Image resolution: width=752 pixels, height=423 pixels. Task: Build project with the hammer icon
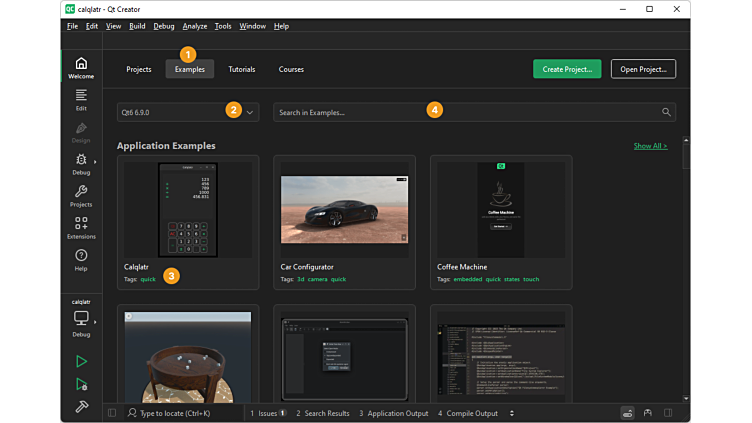pos(81,407)
